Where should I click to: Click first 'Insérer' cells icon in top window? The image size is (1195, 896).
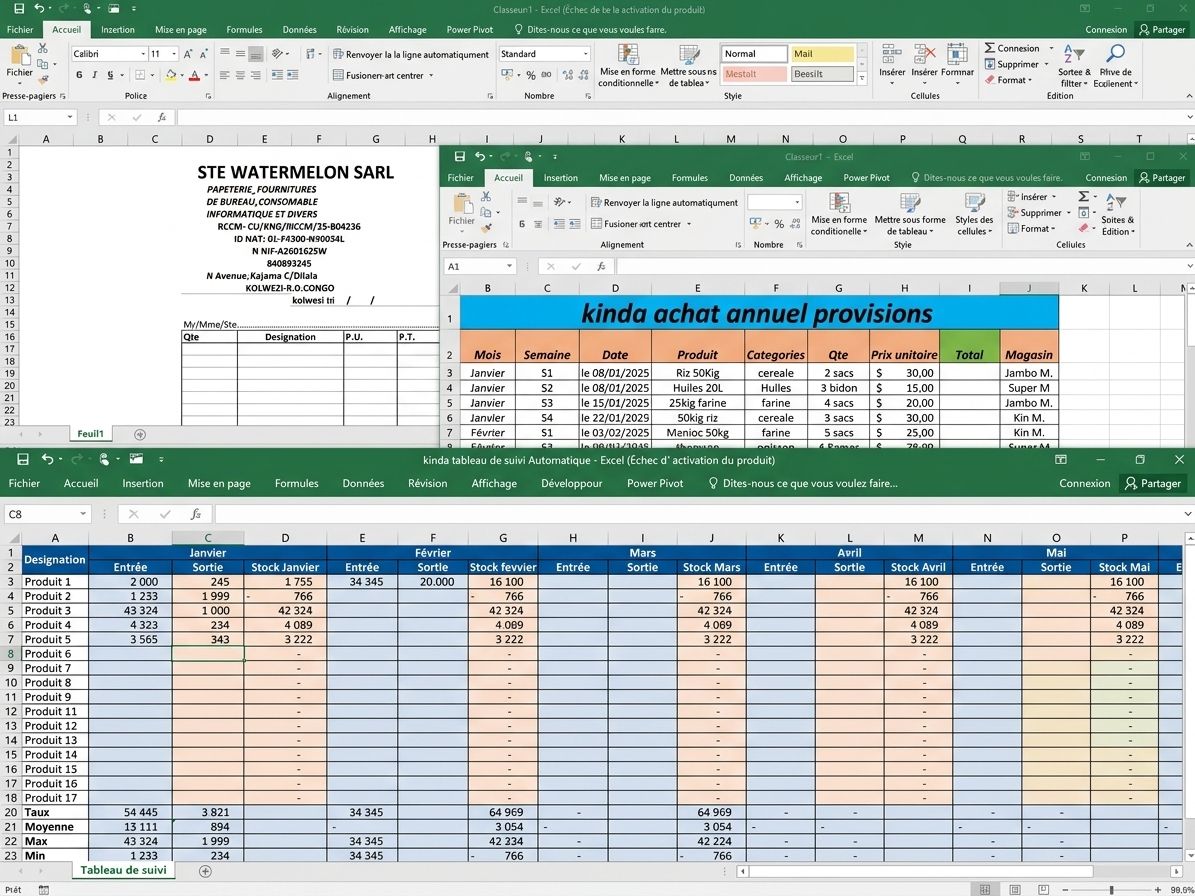[892, 62]
